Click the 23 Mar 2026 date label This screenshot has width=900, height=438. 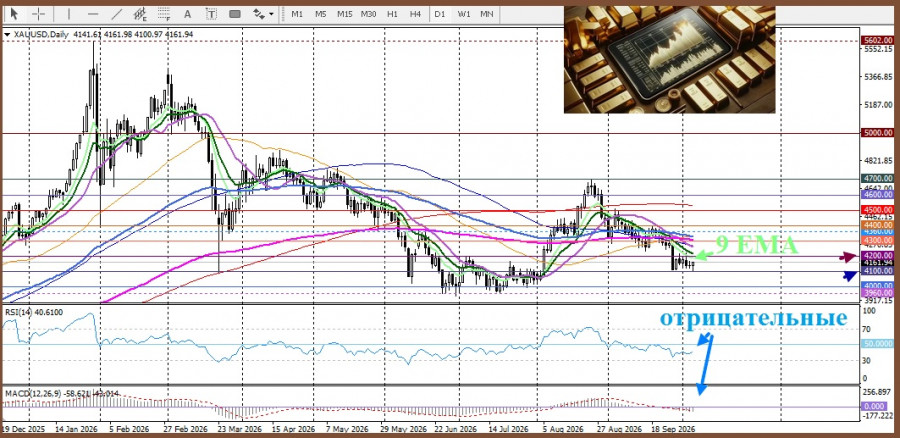pyautogui.click(x=238, y=429)
